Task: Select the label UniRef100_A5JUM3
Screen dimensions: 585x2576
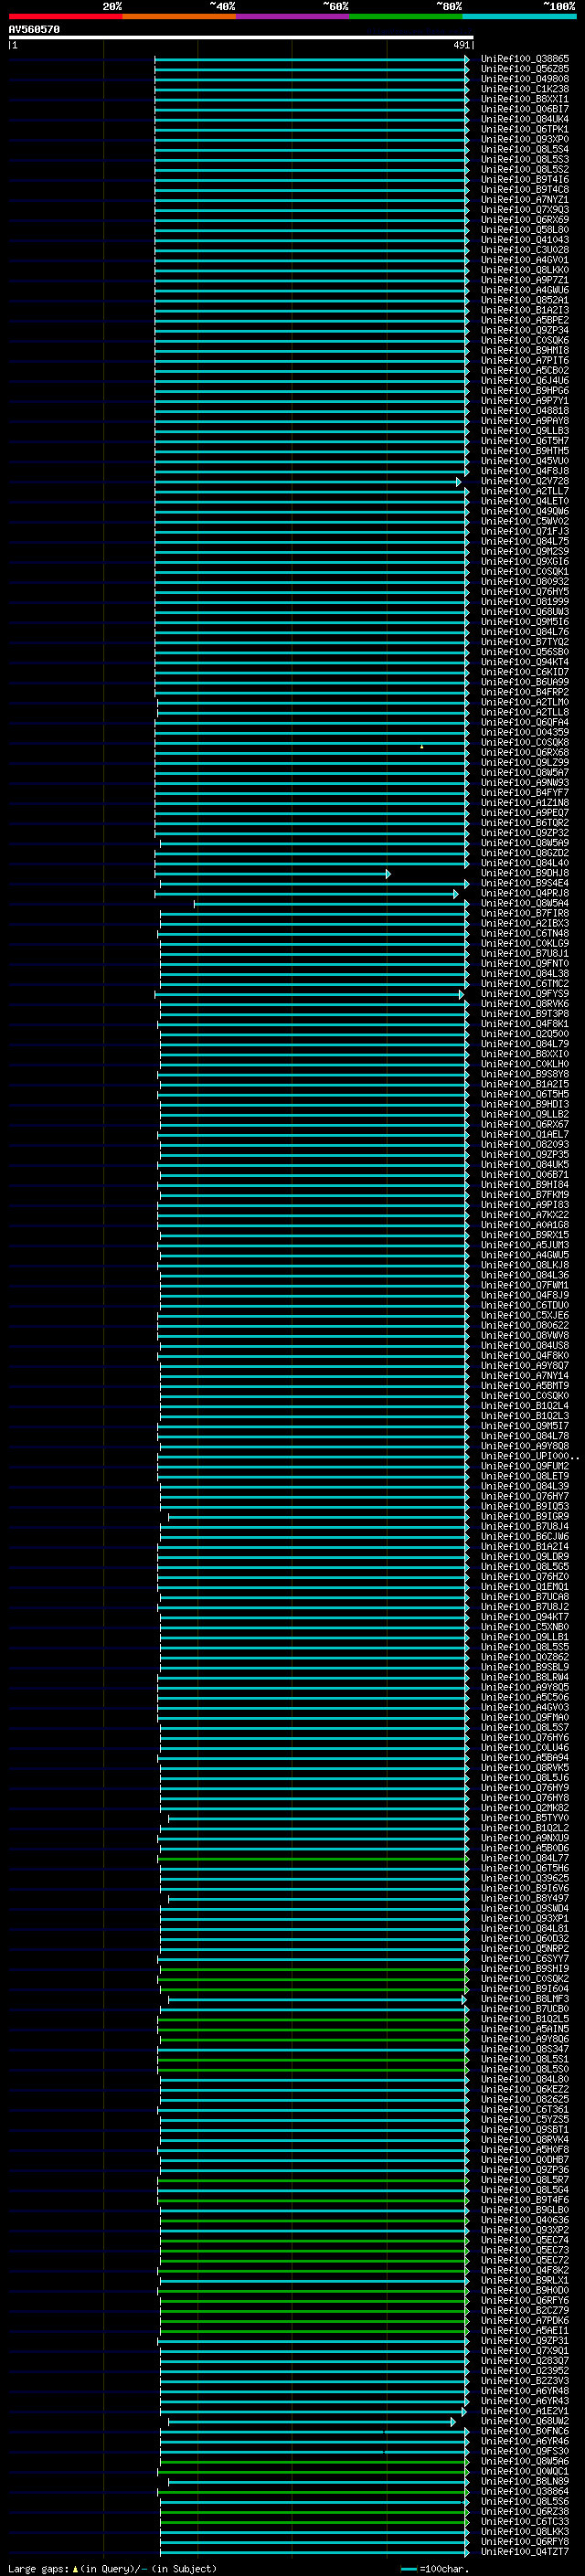Action: click(525, 1245)
